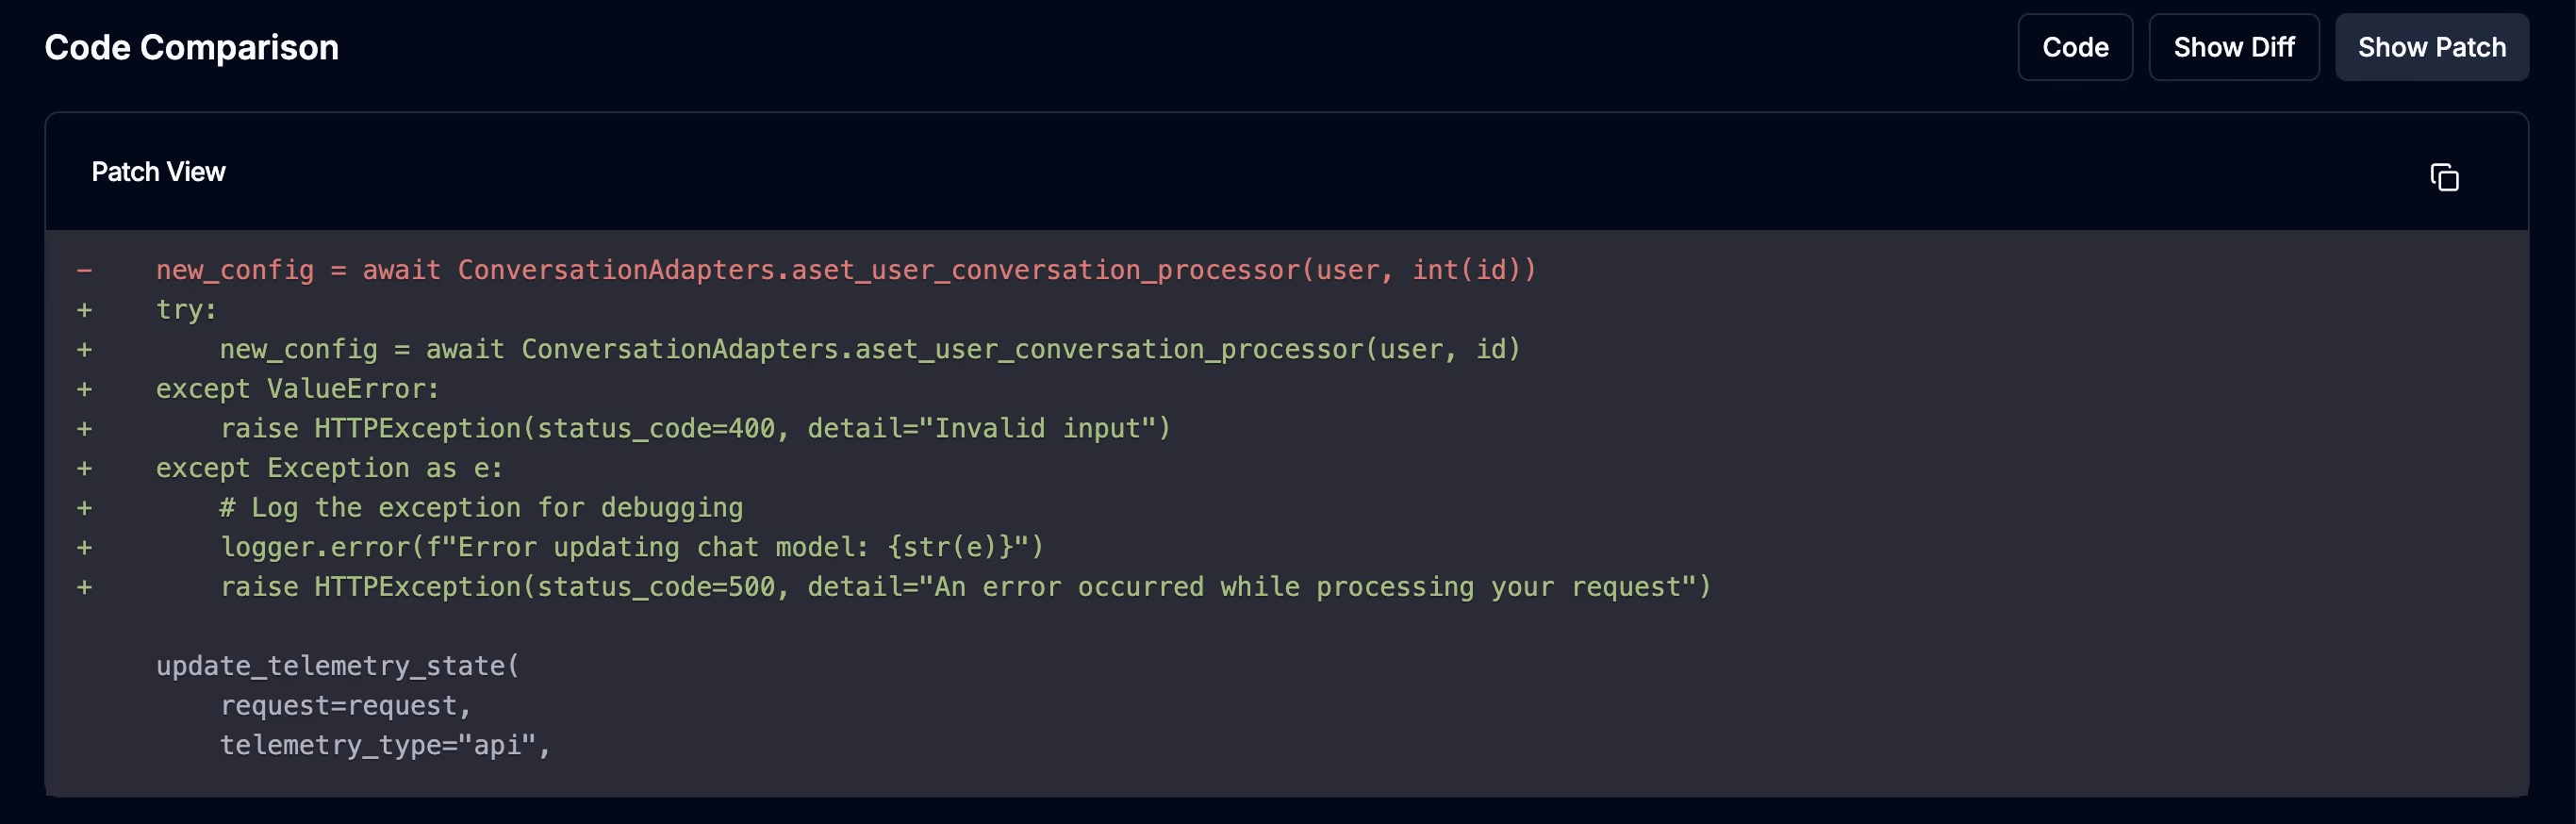Click the request=request argument line

345,705
